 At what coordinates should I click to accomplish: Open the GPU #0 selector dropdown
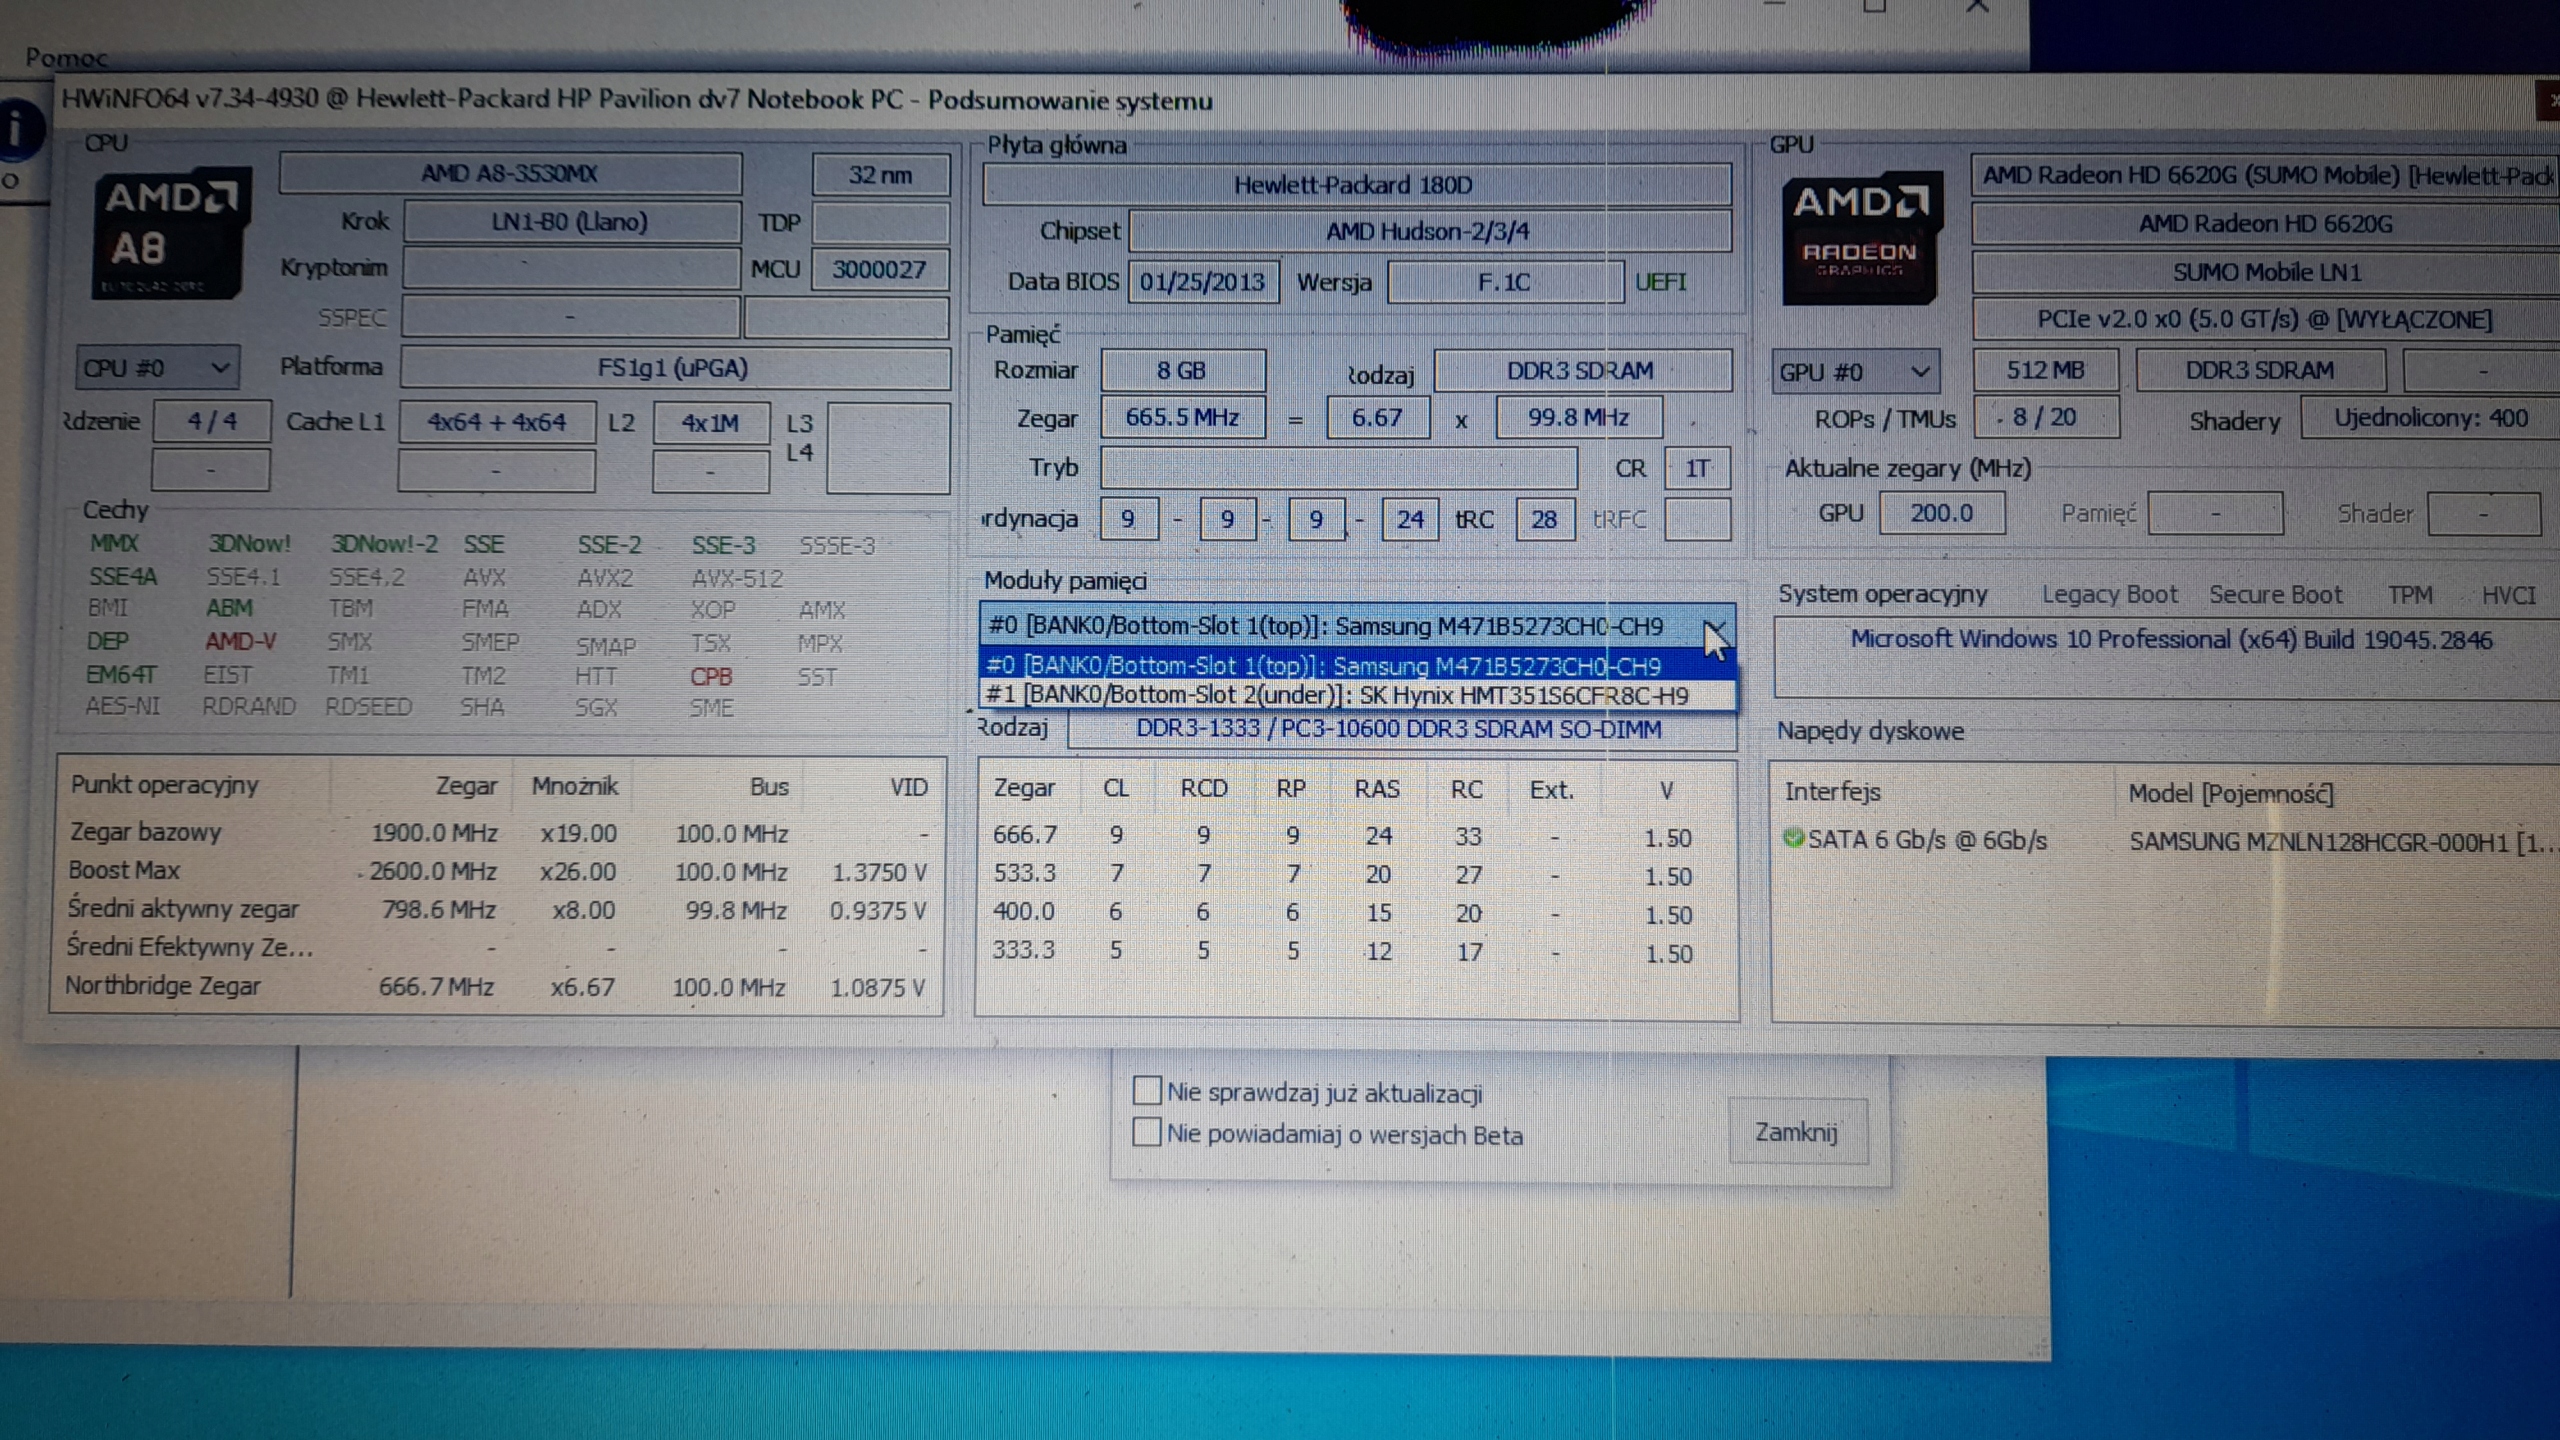pyautogui.click(x=1855, y=372)
